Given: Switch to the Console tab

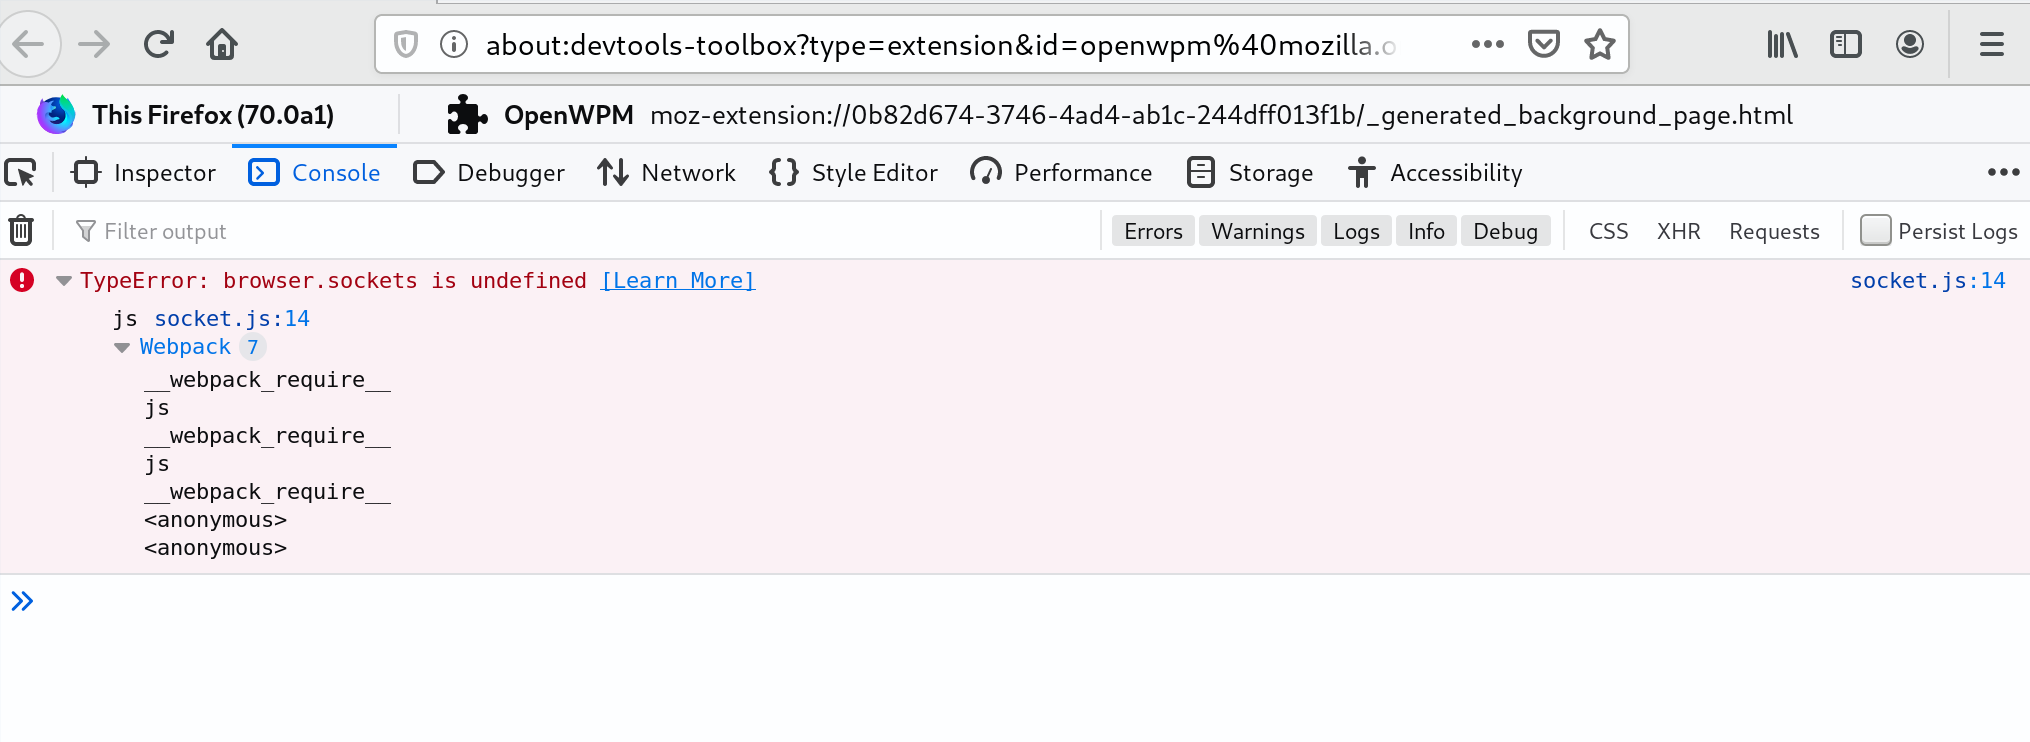Looking at the screenshot, I should click(314, 172).
